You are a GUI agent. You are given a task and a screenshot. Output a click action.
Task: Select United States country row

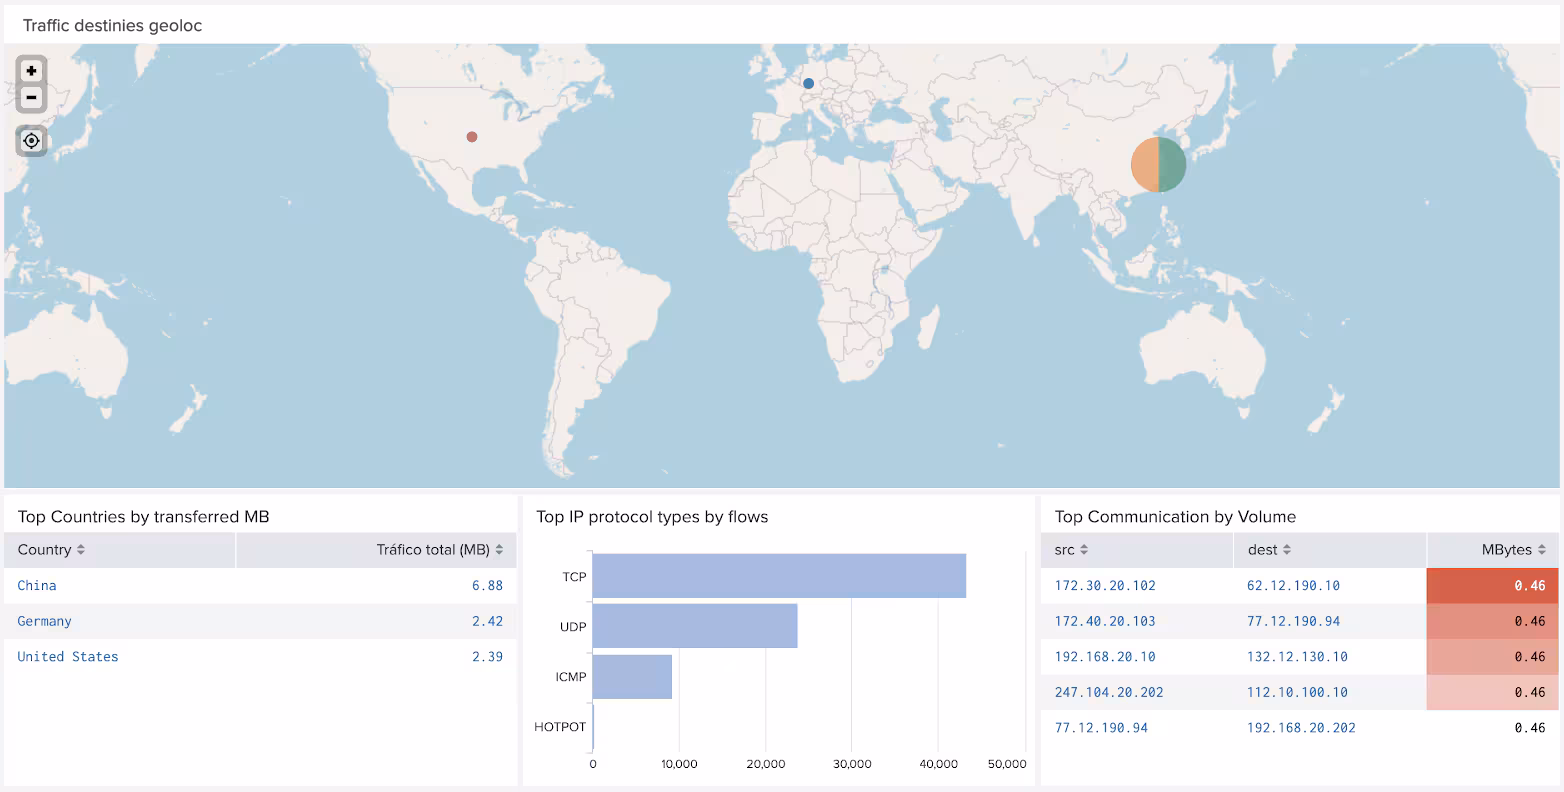click(68, 657)
